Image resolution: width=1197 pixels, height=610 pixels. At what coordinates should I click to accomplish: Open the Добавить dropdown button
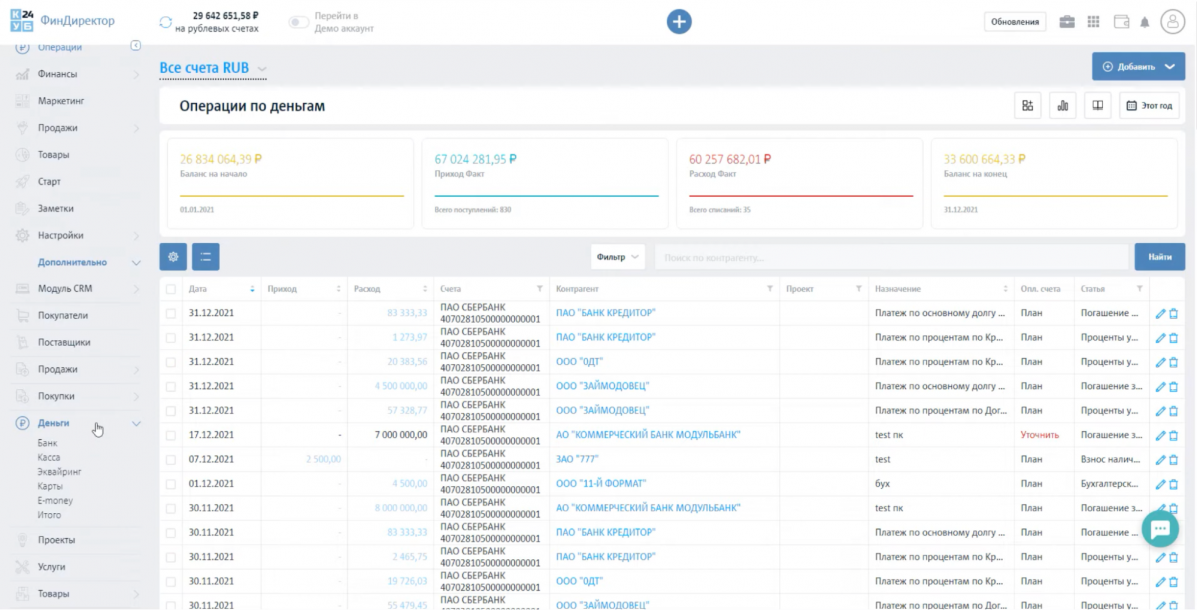(x=1138, y=67)
